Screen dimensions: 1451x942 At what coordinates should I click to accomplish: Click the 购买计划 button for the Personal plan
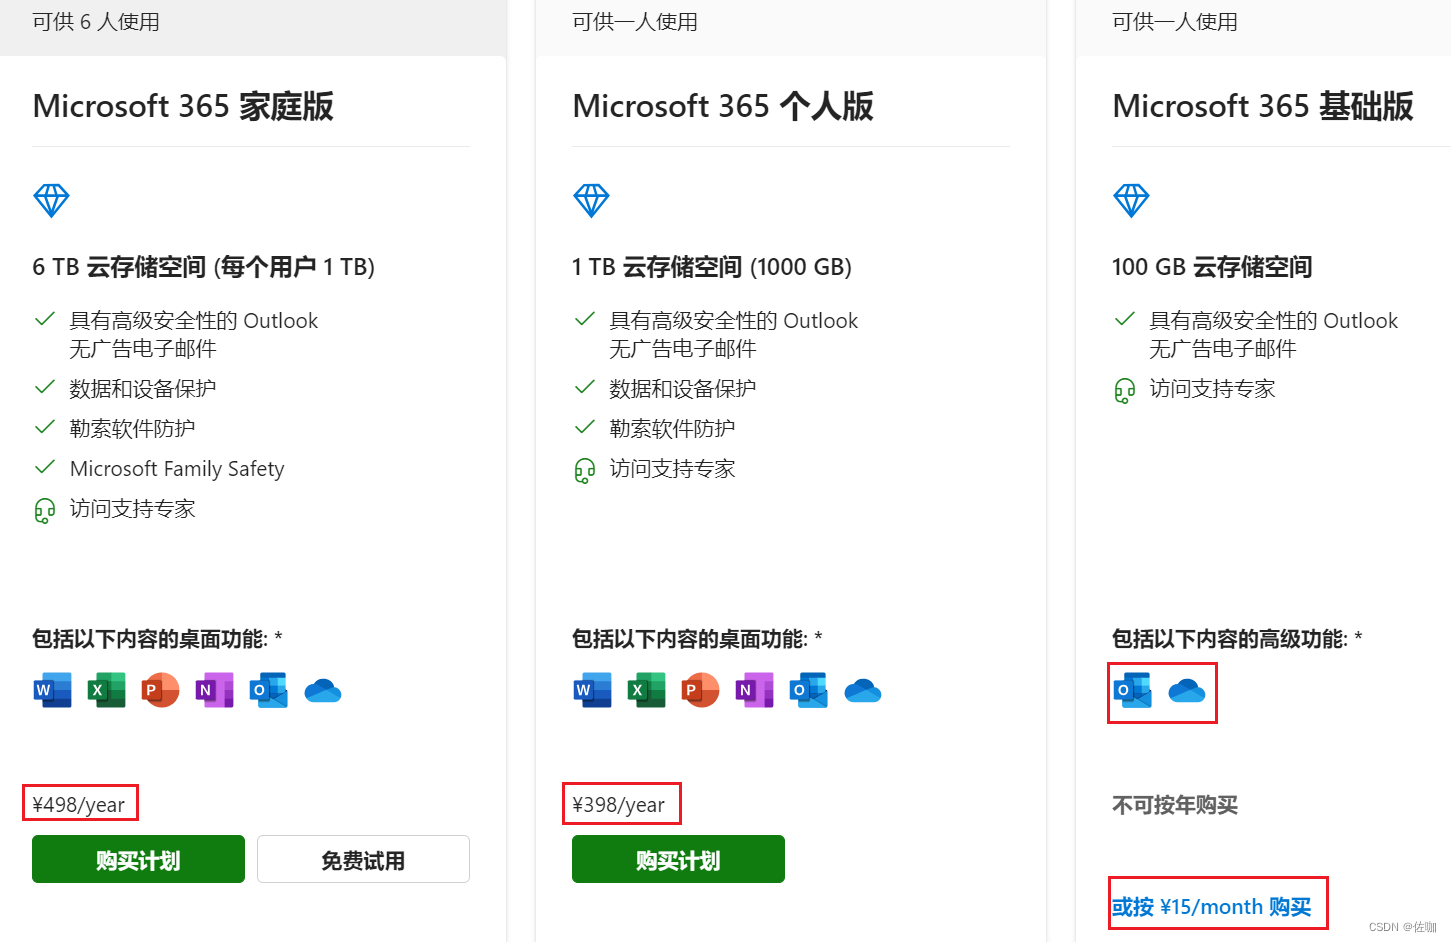[x=678, y=859]
